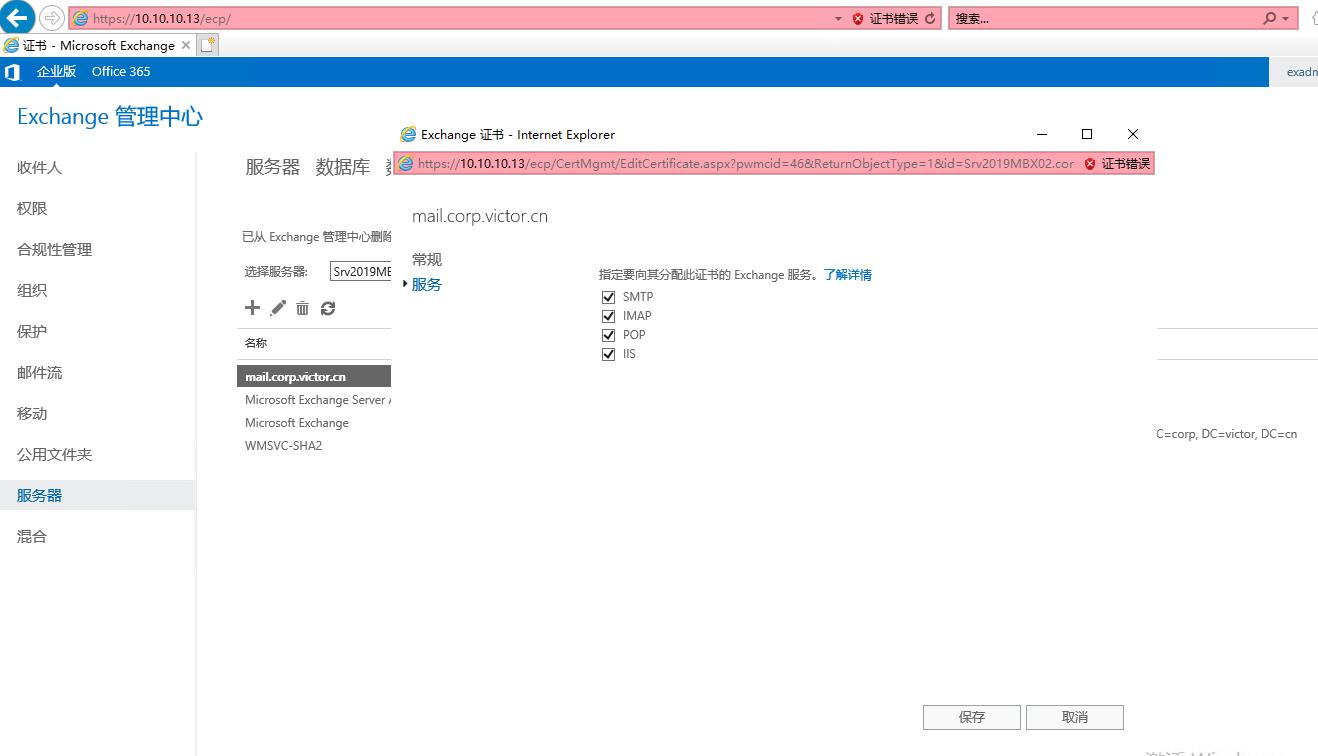Open the address bar autocomplete dropdown
The width and height of the screenshot is (1318, 756).
click(838, 17)
